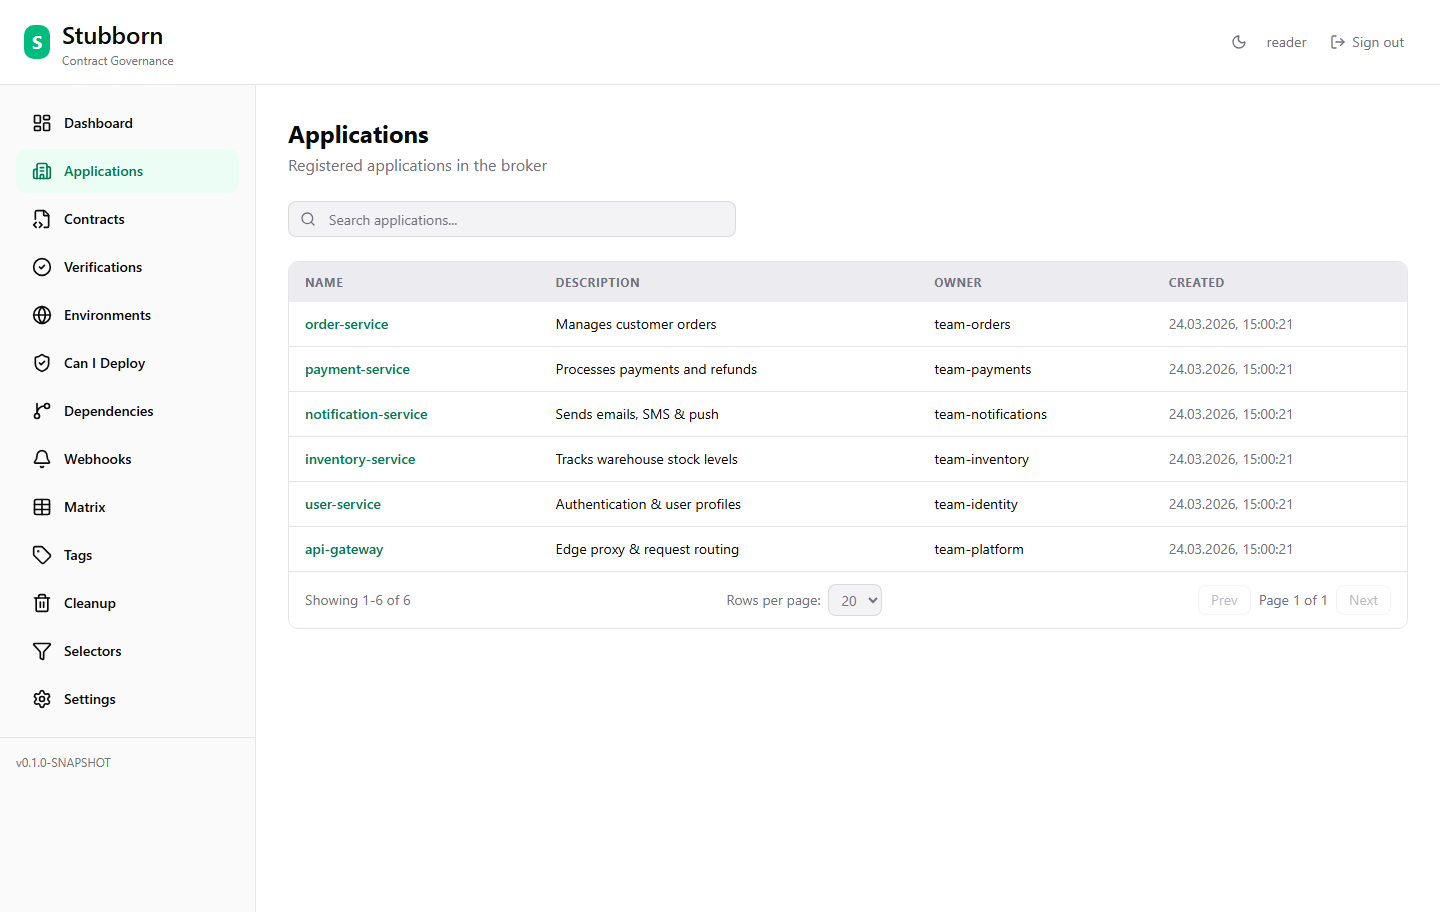Click the Webhooks bell icon
This screenshot has width=1440, height=912.
(41, 458)
